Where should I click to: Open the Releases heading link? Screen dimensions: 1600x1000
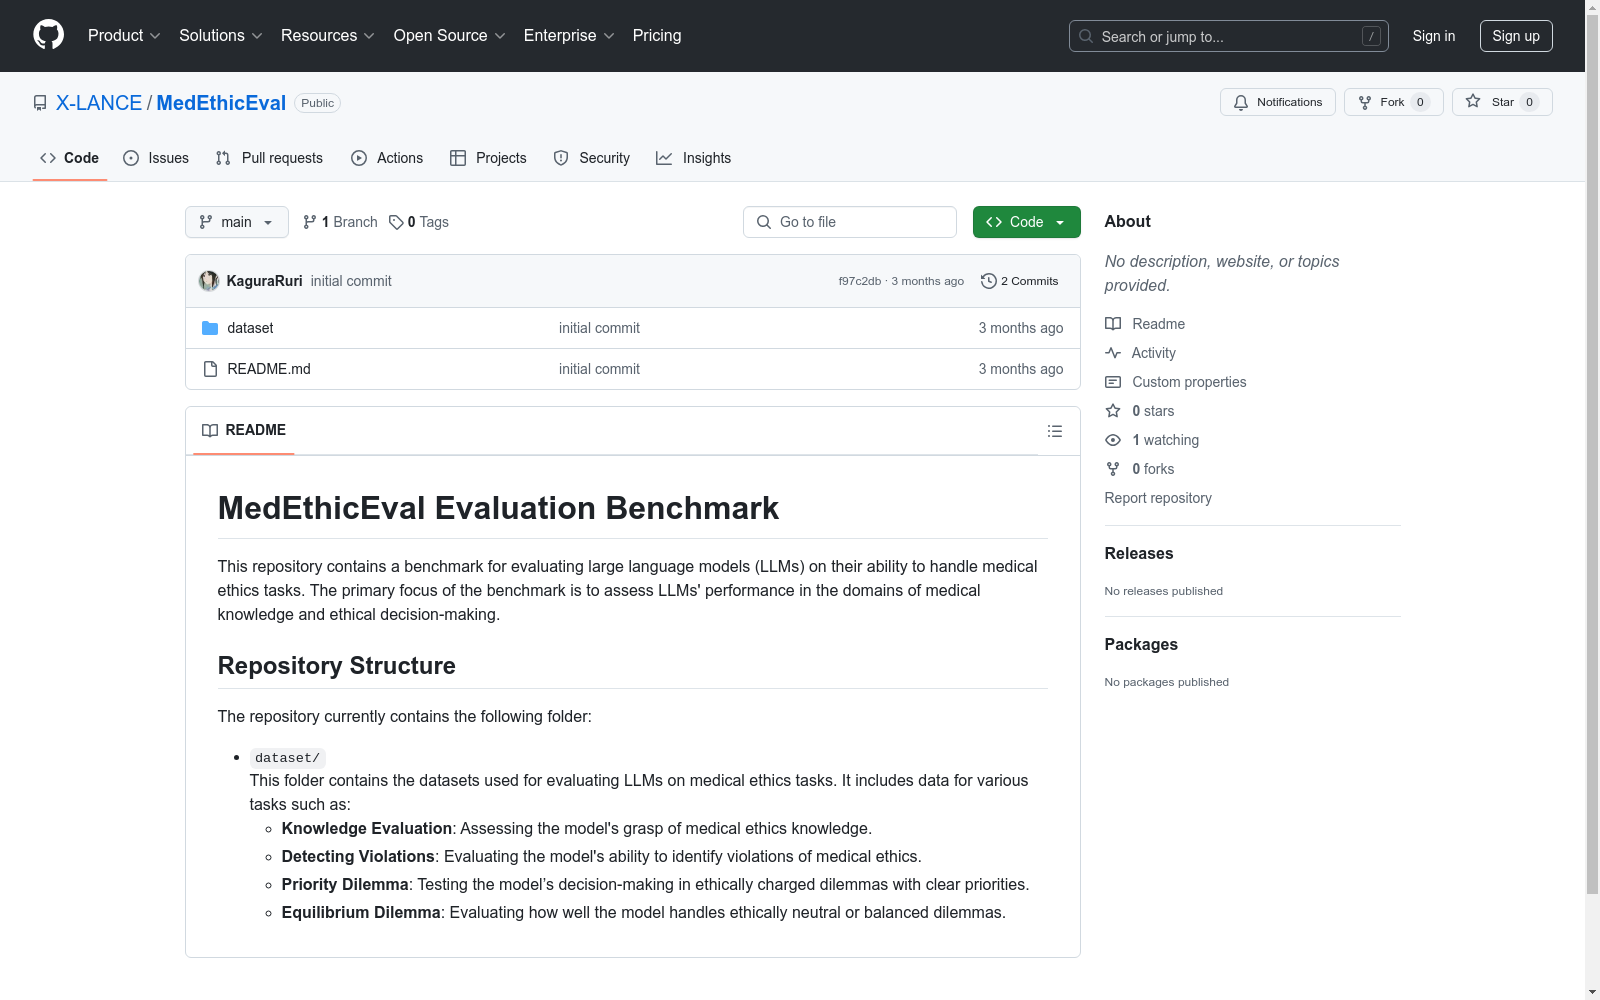pos(1139,553)
